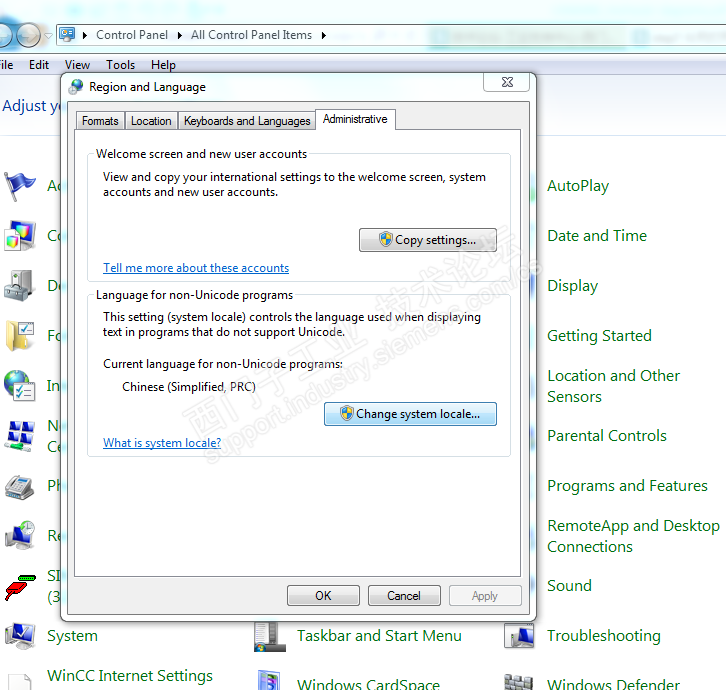Click Cancel in Region and Language dialog
726x690 pixels.
tap(404, 596)
